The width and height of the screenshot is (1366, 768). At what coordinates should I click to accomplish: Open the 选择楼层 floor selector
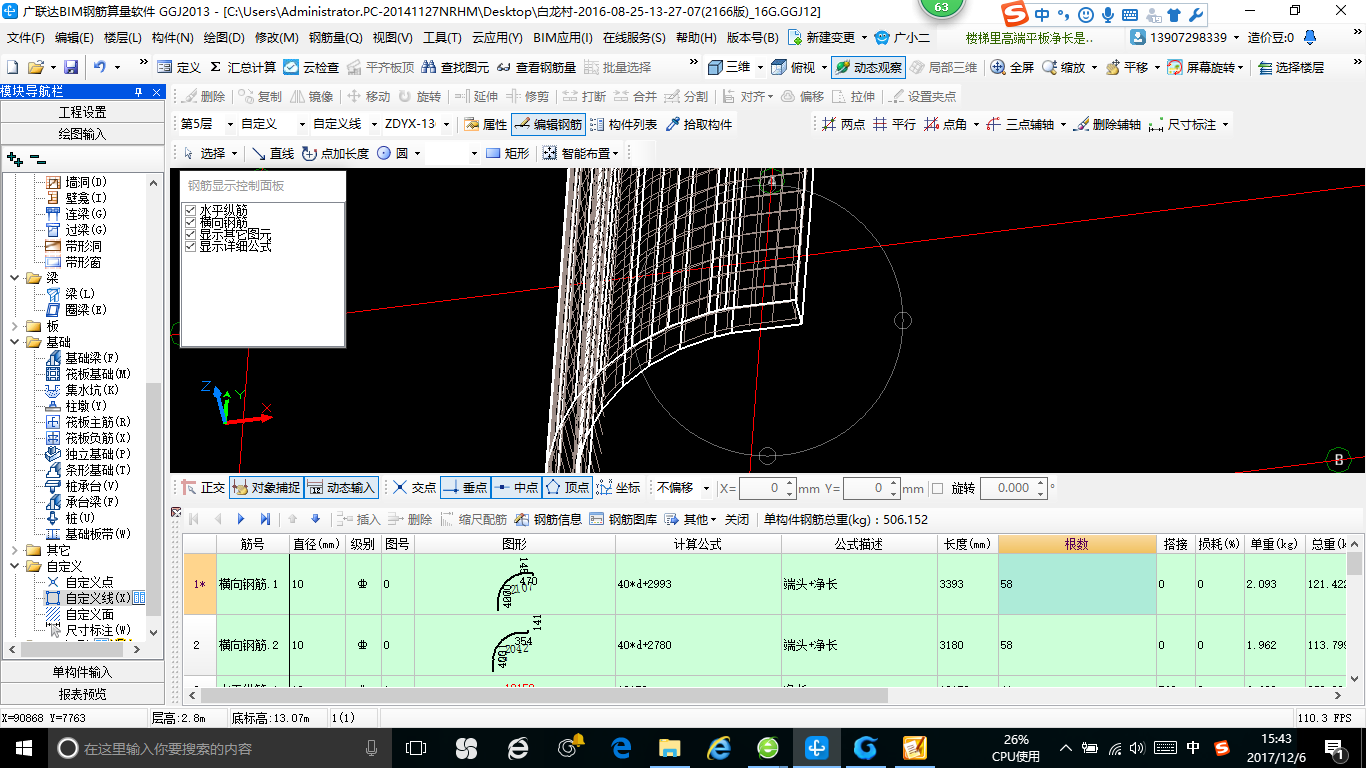click(1291, 67)
